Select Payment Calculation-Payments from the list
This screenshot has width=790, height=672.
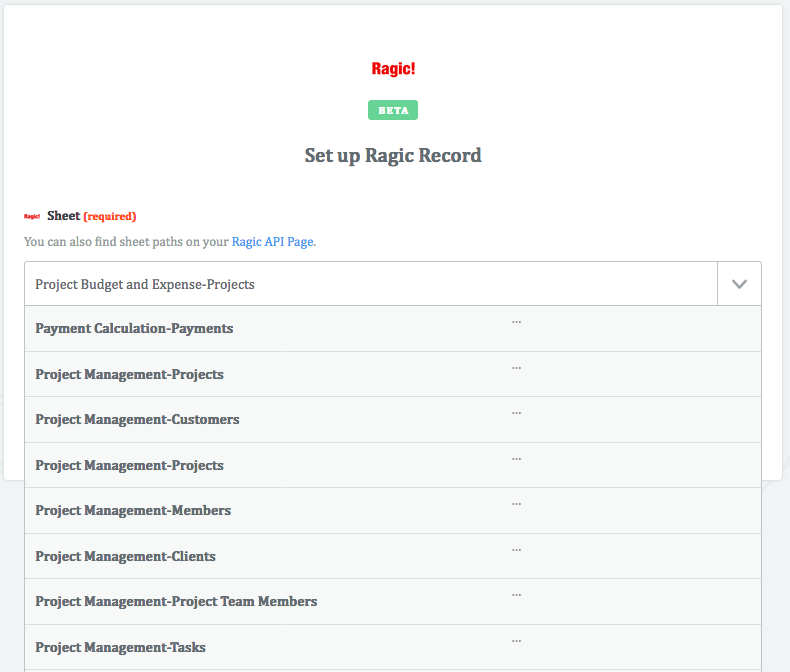(134, 329)
